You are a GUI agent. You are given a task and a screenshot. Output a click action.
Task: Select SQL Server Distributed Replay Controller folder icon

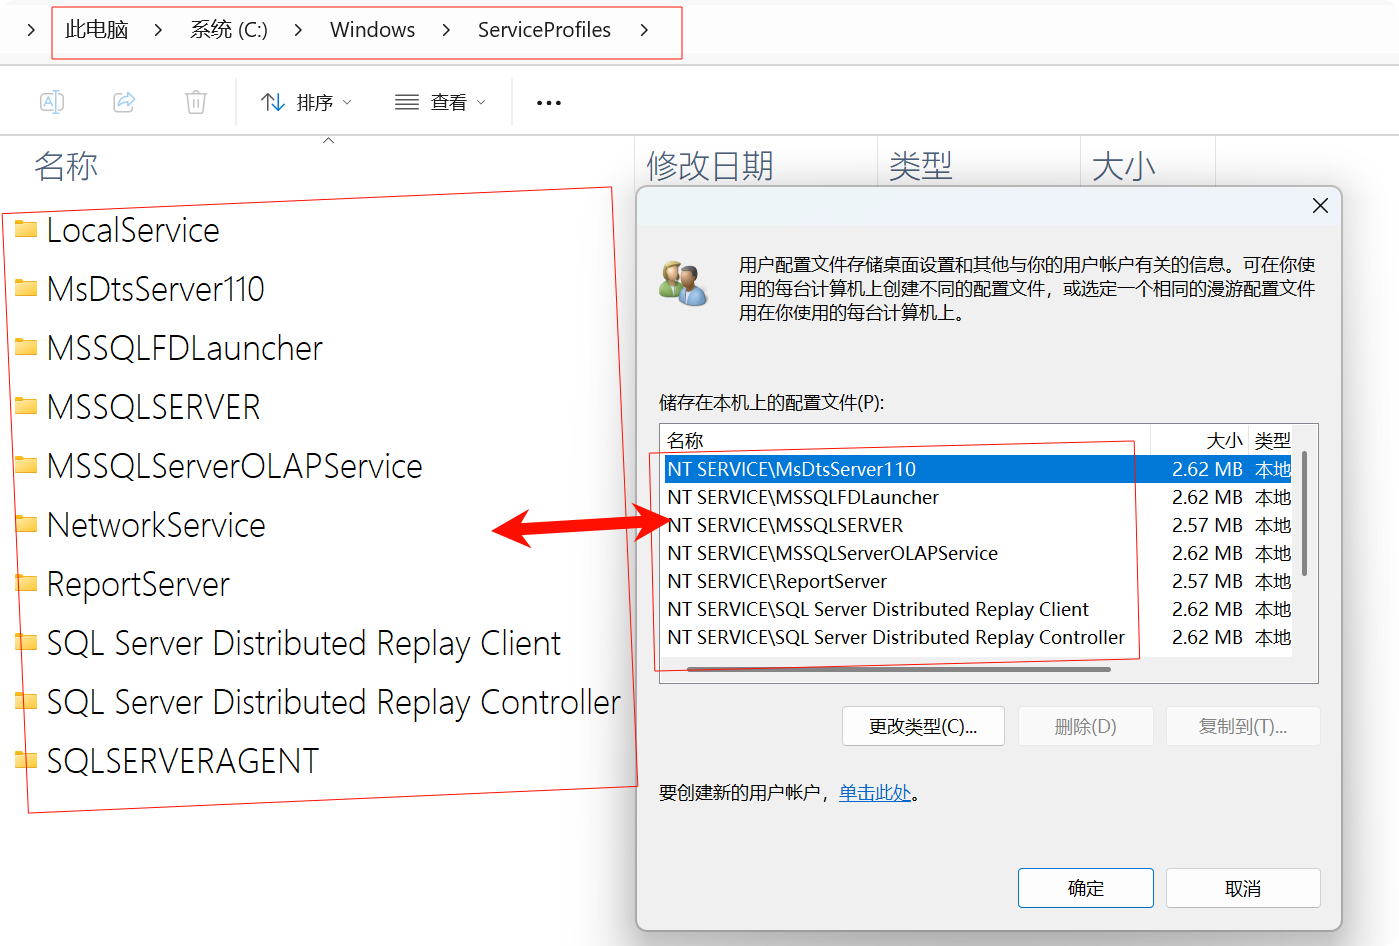point(26,701)
